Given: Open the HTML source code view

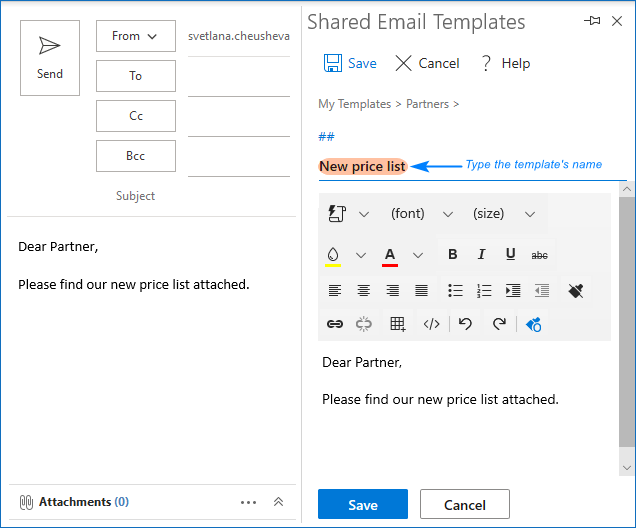Looking at the screenshot, I should [x=431, y=324].
